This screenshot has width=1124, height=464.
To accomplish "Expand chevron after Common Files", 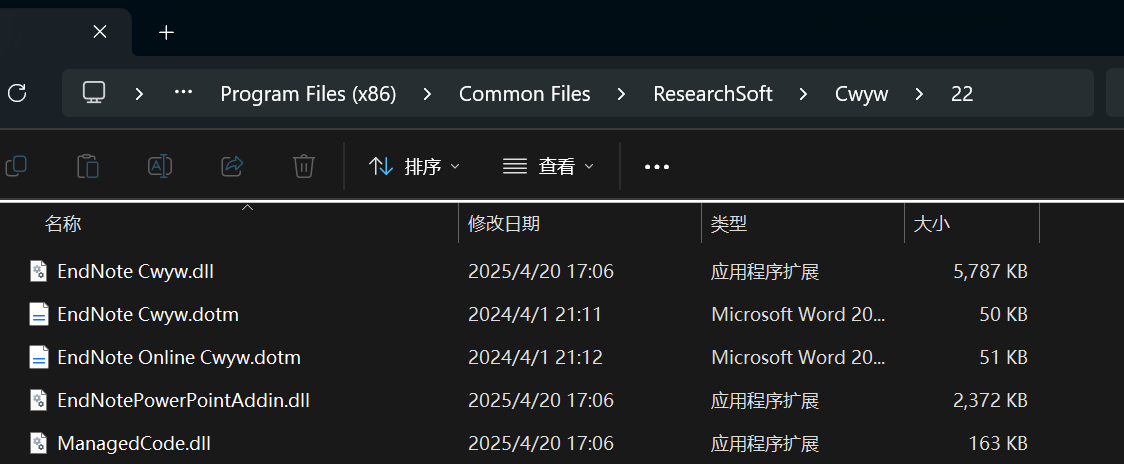I will coord(621,93).
